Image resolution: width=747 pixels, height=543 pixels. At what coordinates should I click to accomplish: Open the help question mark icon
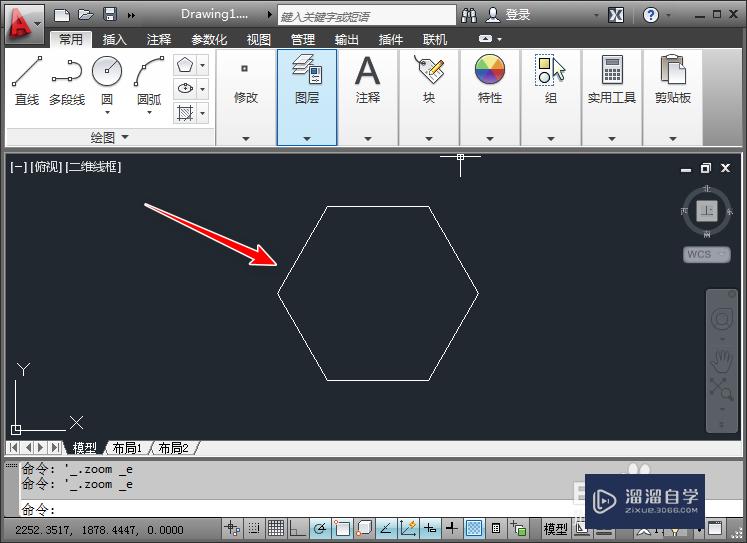(x=651, y=15)
